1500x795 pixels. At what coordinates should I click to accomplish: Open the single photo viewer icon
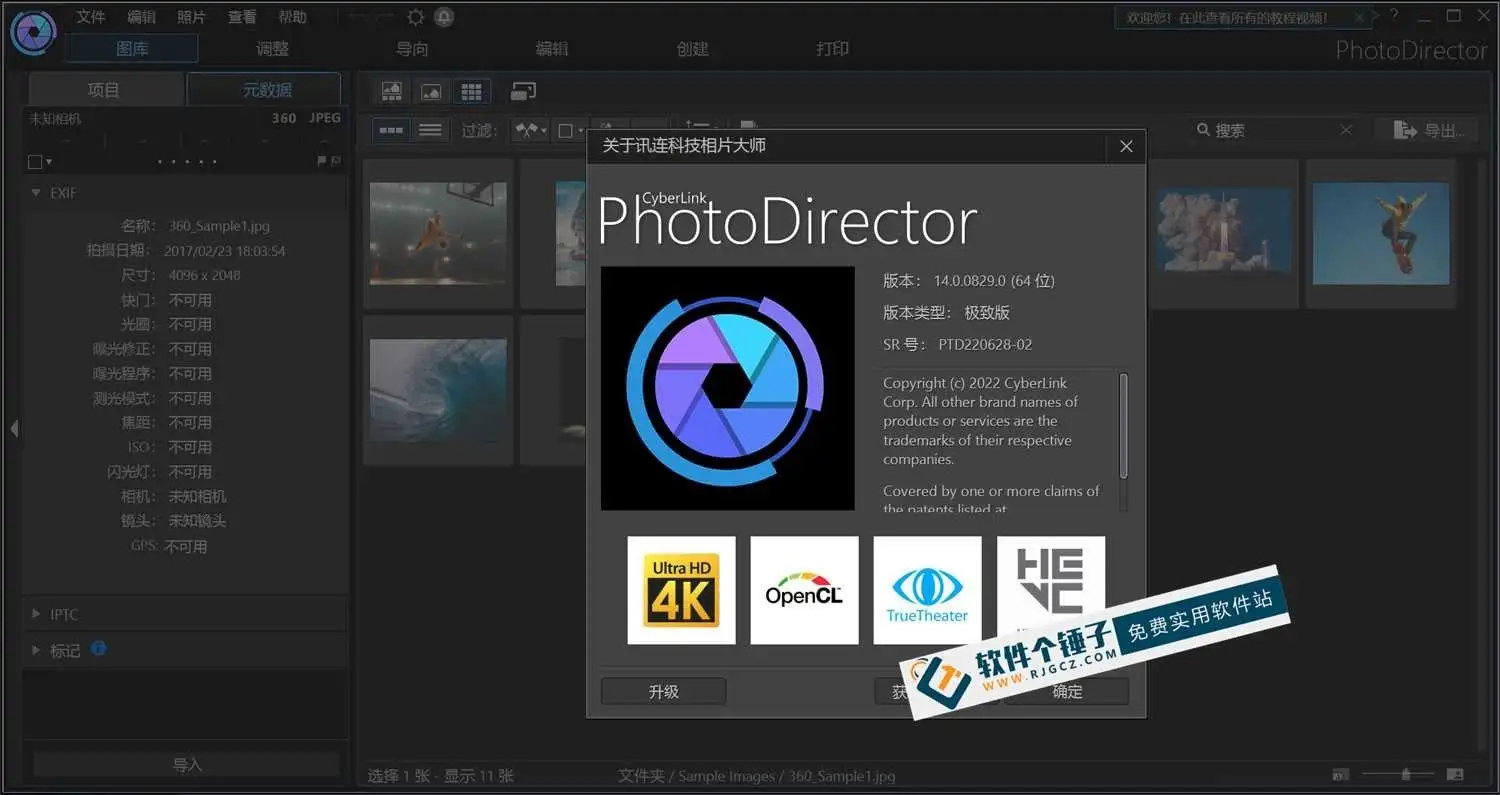click(x=431, y=91)
